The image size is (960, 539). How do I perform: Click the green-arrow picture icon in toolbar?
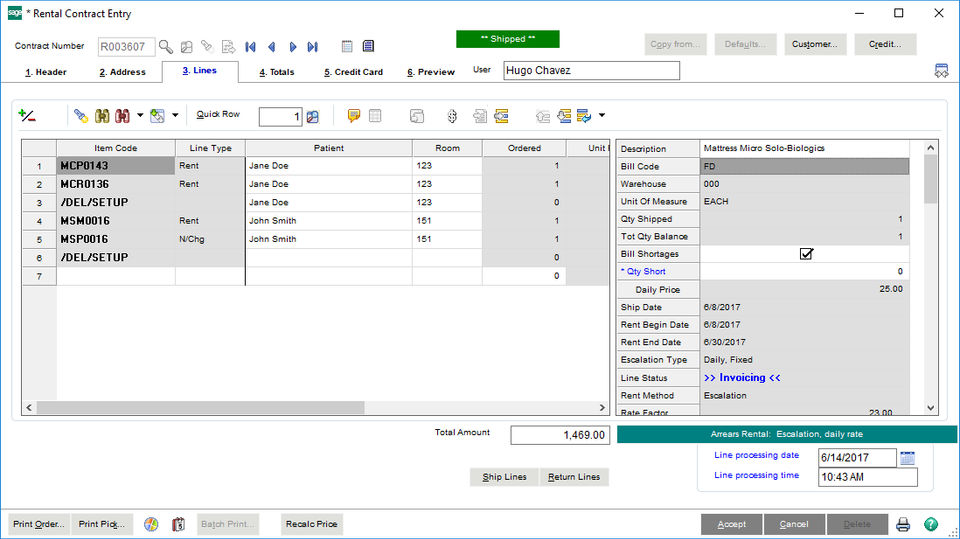[157, 116]
